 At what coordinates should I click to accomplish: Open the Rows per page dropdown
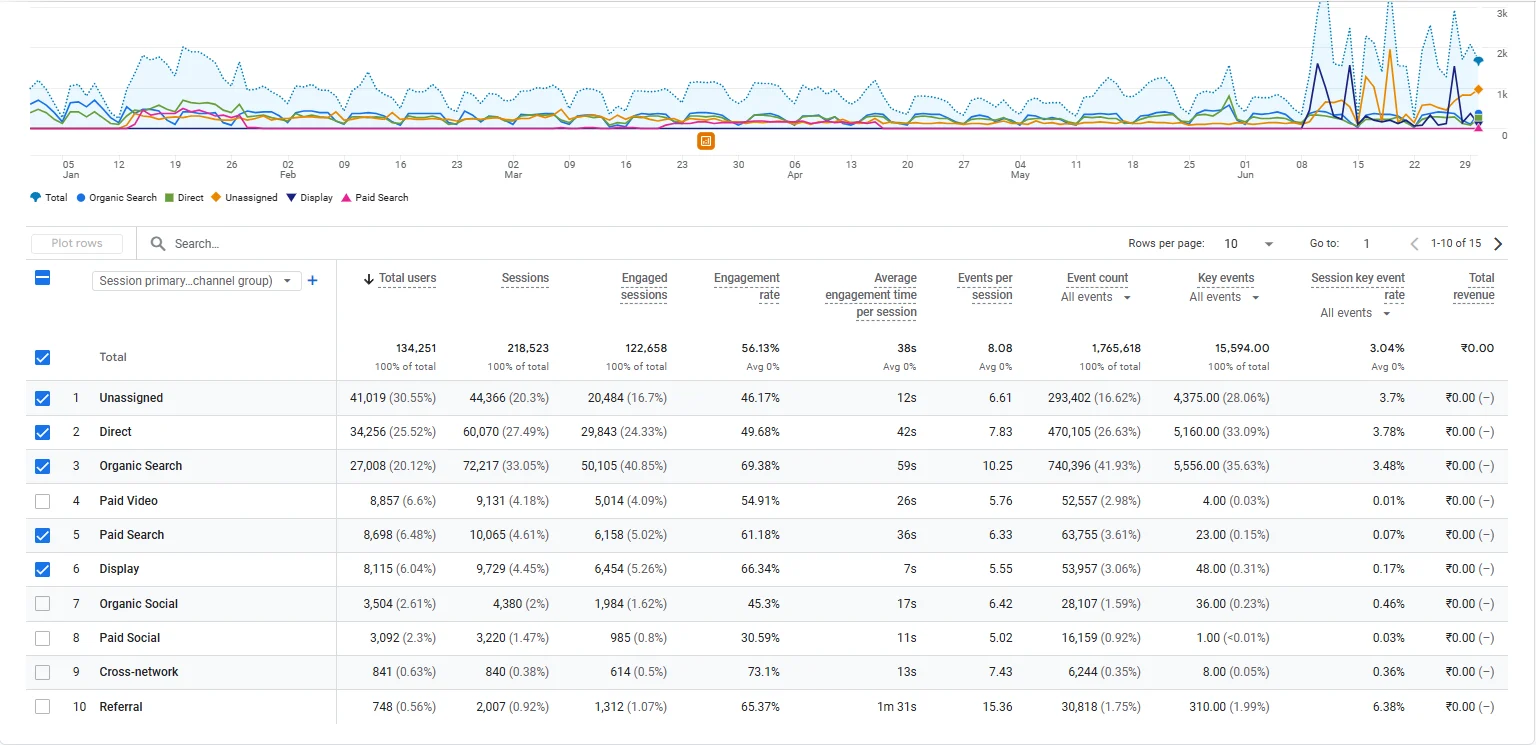pos(1250,243)
